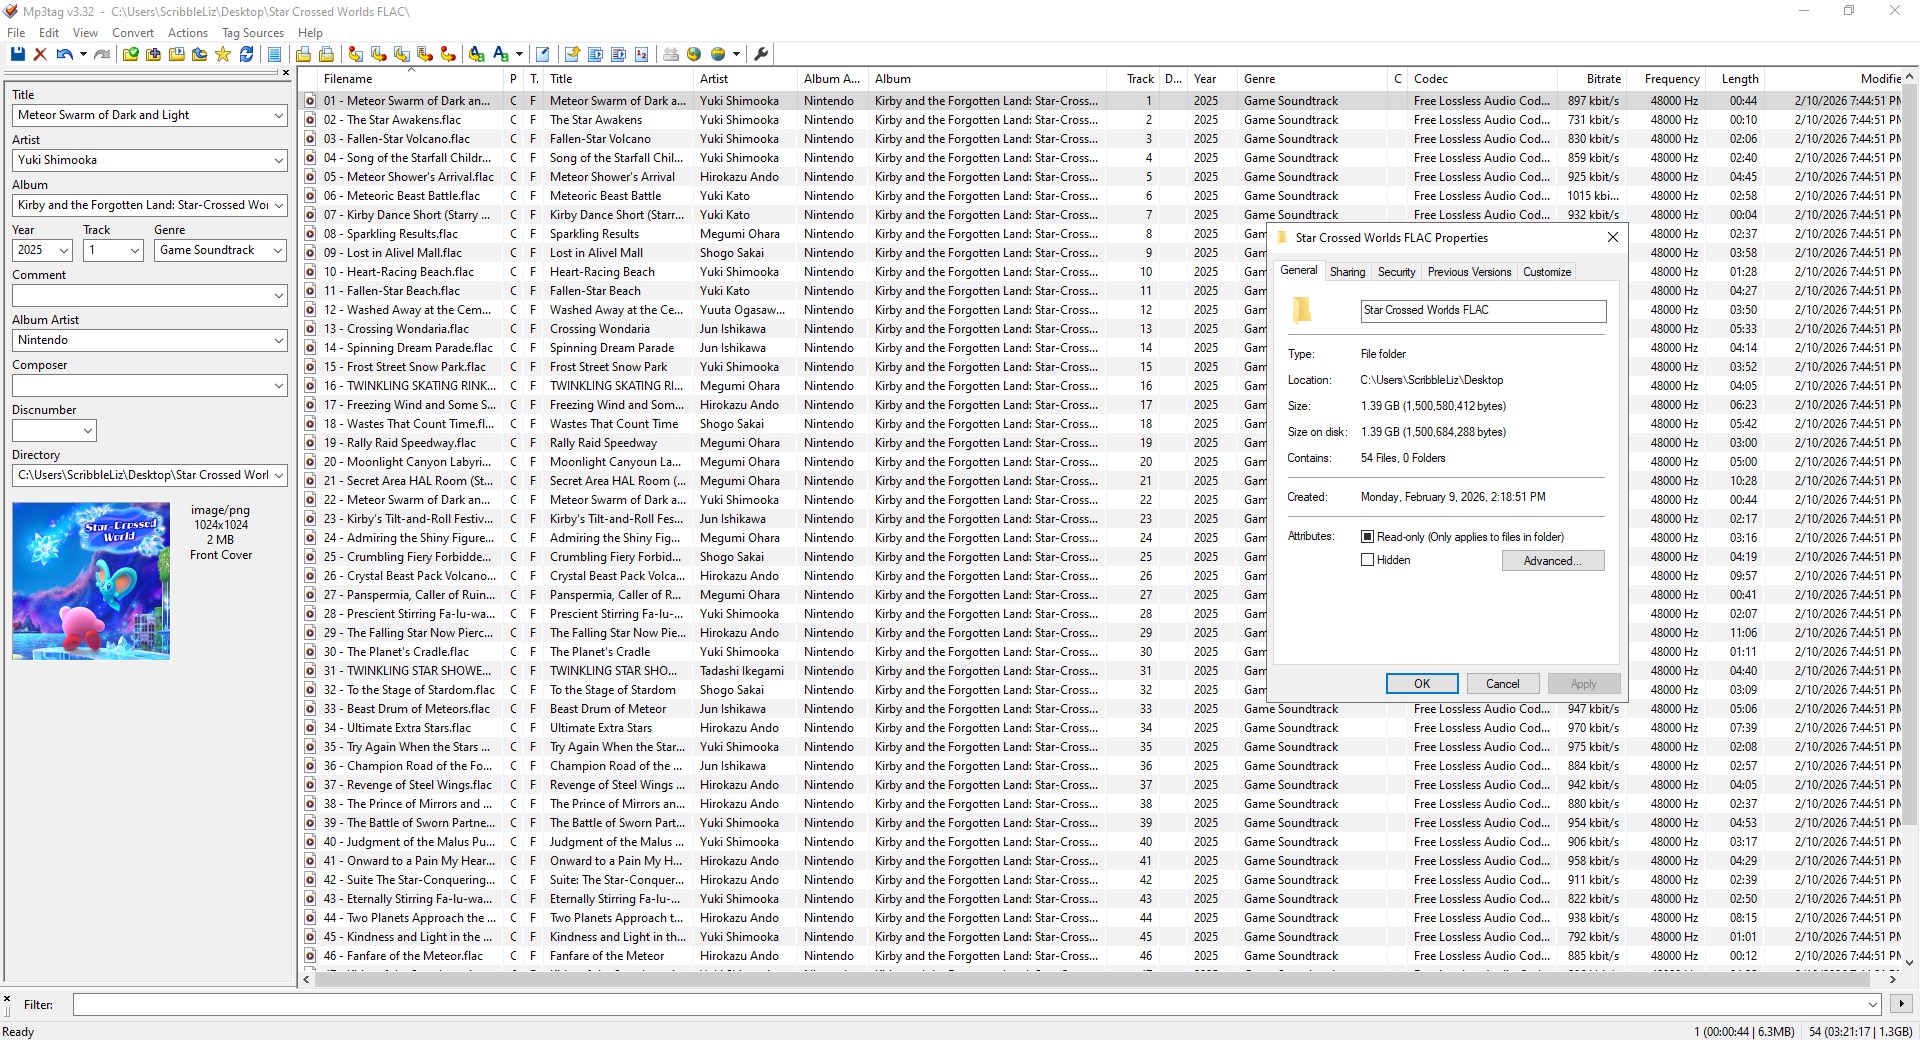Switch to the Sharing tab
This screenshot has height=1040, width=1920.
[1347, 272]
